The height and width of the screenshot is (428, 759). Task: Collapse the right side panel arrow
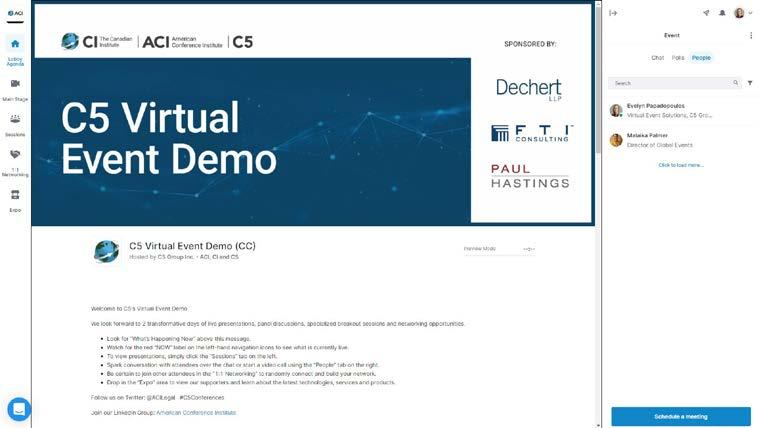pyautogui.click(x=613, y=13)
